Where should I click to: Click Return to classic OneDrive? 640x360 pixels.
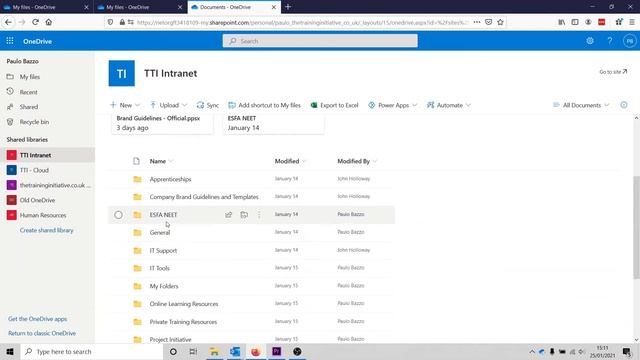tap(42, 333)
